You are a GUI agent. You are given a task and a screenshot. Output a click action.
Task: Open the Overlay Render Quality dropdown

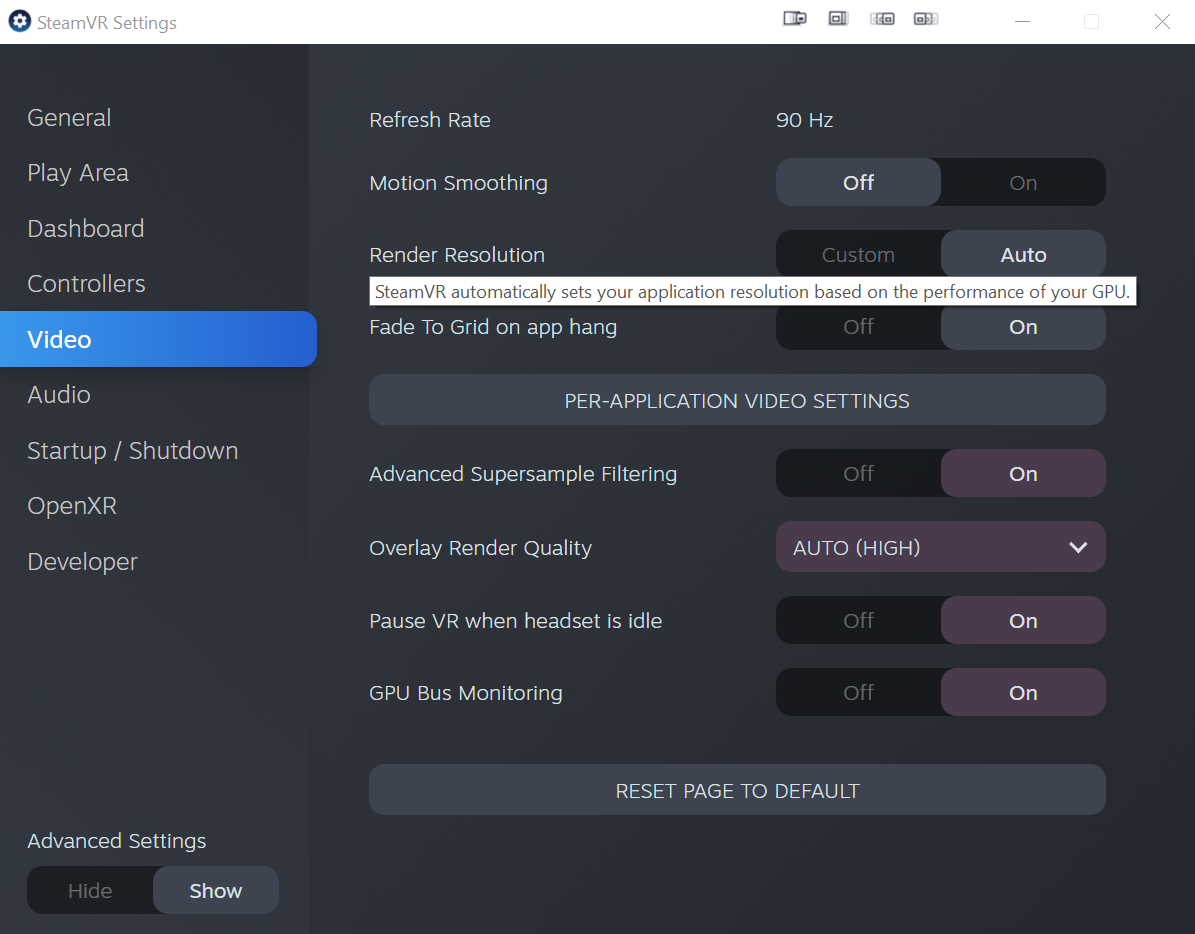tap(940, 547)
